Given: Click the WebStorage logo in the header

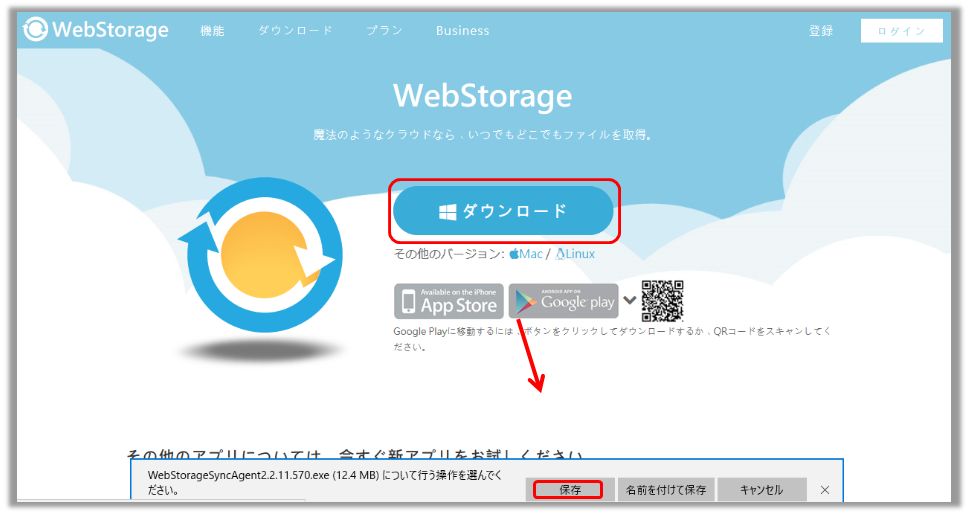Looking at the screenshot, I should [x=96, y=29].
